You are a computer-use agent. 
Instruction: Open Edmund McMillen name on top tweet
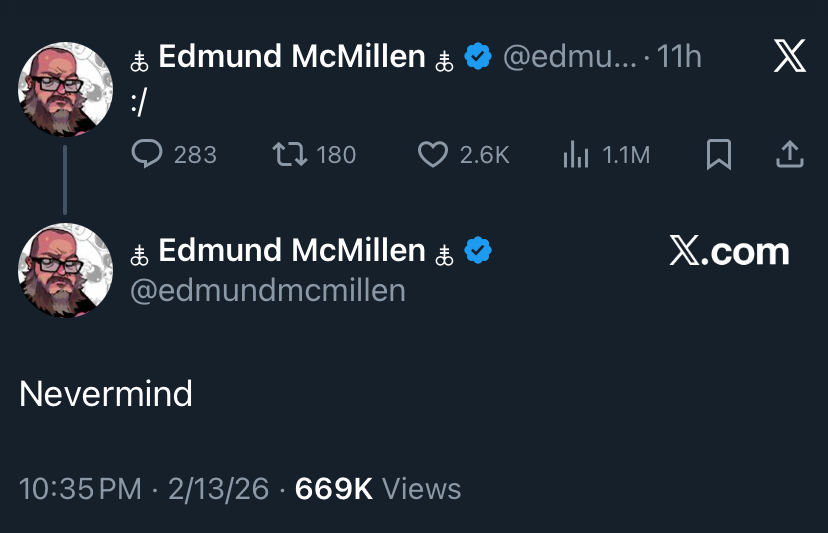[291, 58]
